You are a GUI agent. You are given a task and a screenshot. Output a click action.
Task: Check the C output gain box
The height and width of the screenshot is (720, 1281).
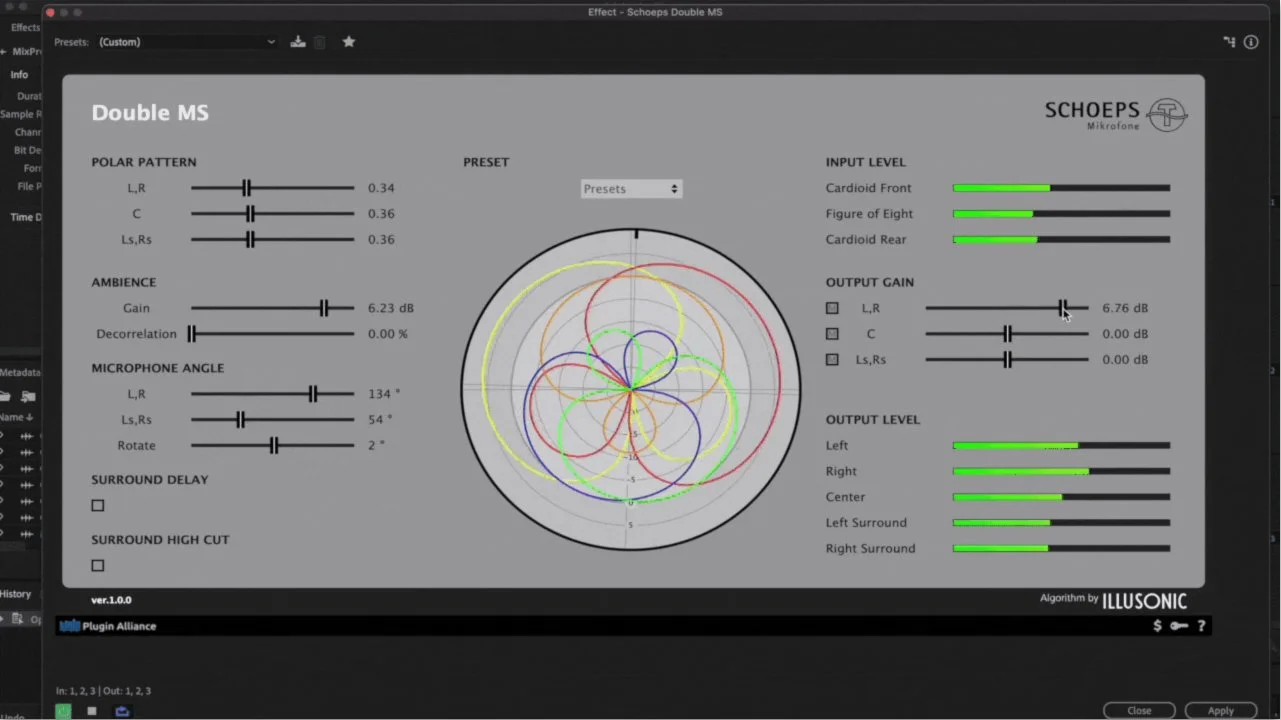pos(832,334)
